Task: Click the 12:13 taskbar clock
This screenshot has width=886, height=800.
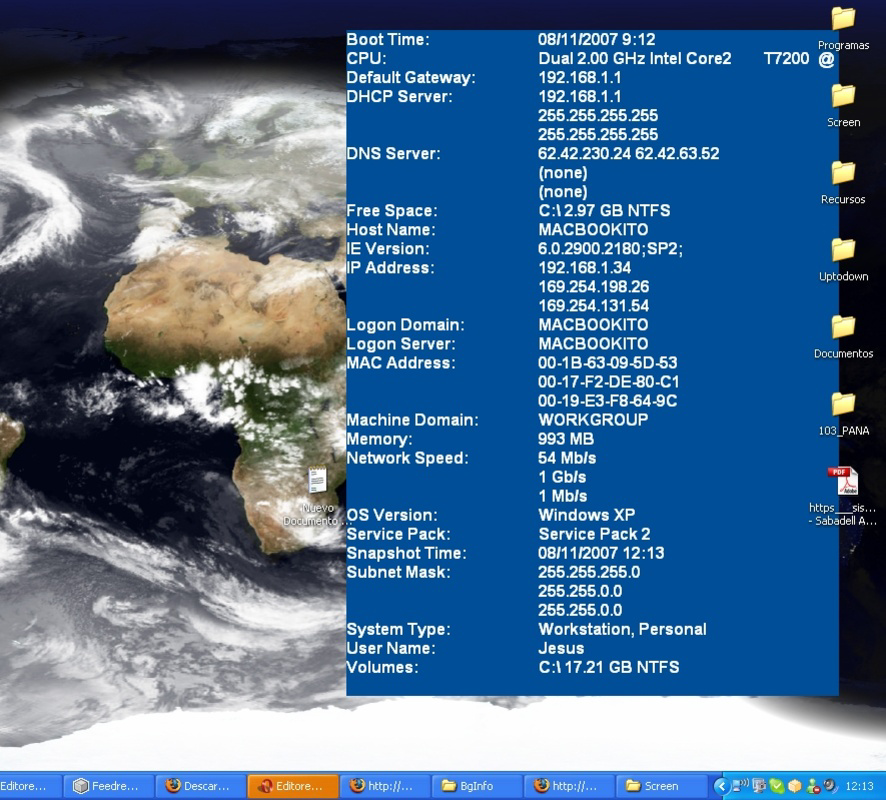Action: tap(859, 786)
